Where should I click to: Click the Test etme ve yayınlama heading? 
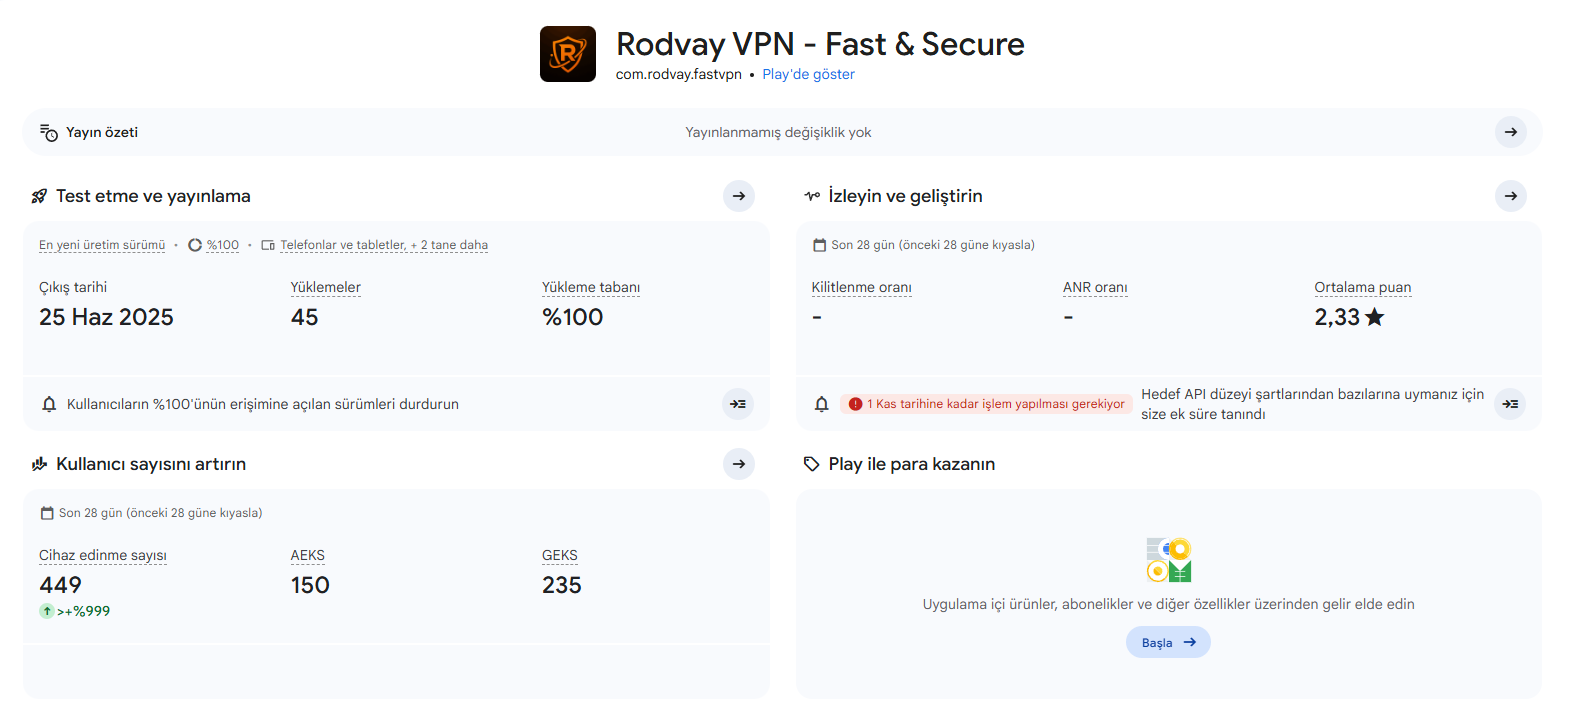pos(153,196)
